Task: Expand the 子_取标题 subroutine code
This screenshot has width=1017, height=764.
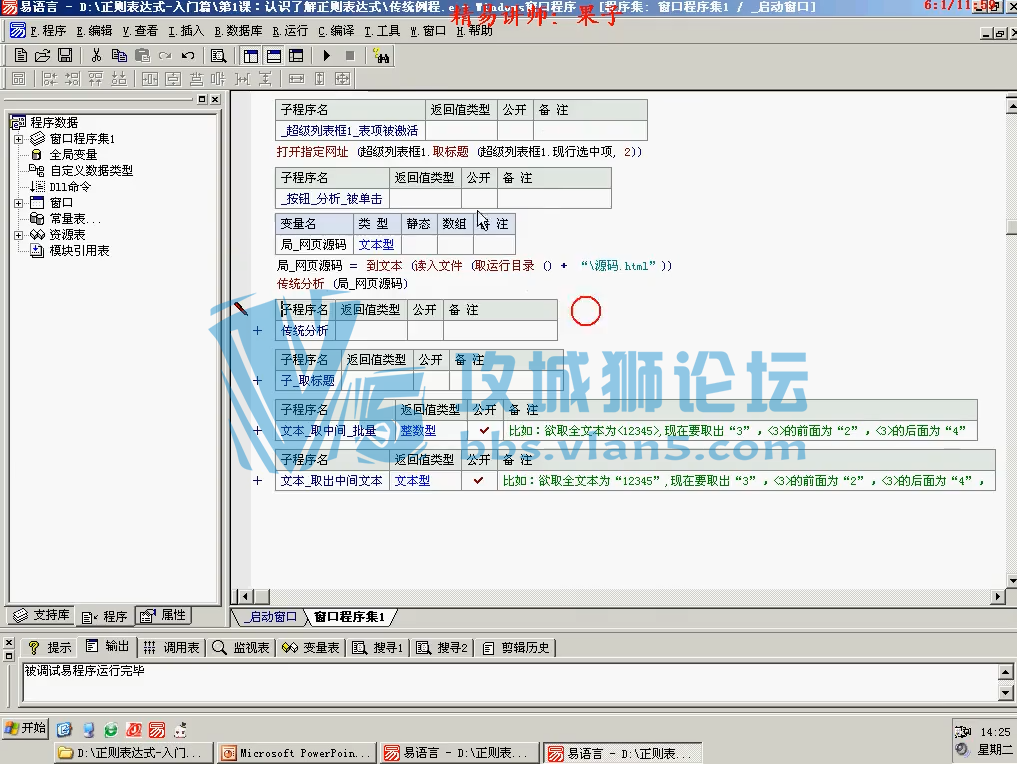Action: coord(257,381)
